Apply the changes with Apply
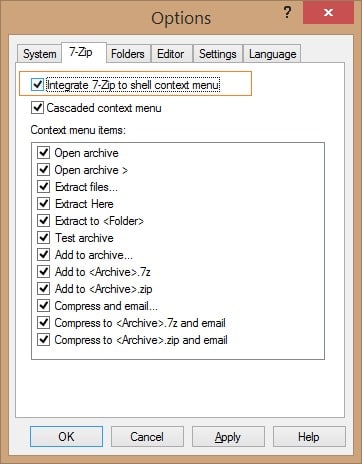The width and height of the screenshot is (362, 464). tap(228, 436)
